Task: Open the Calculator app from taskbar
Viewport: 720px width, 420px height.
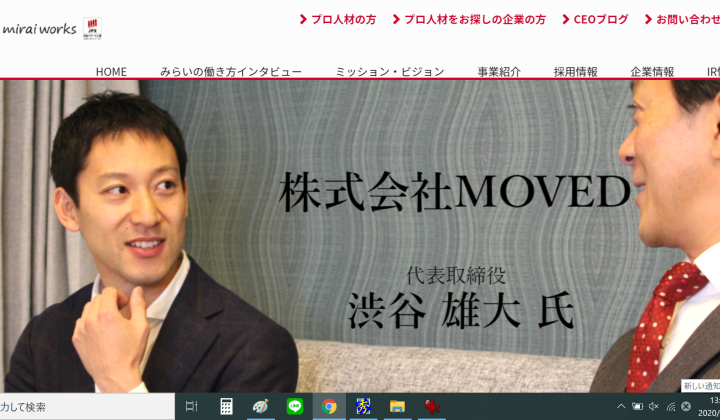Action: (x=226, y=407)
